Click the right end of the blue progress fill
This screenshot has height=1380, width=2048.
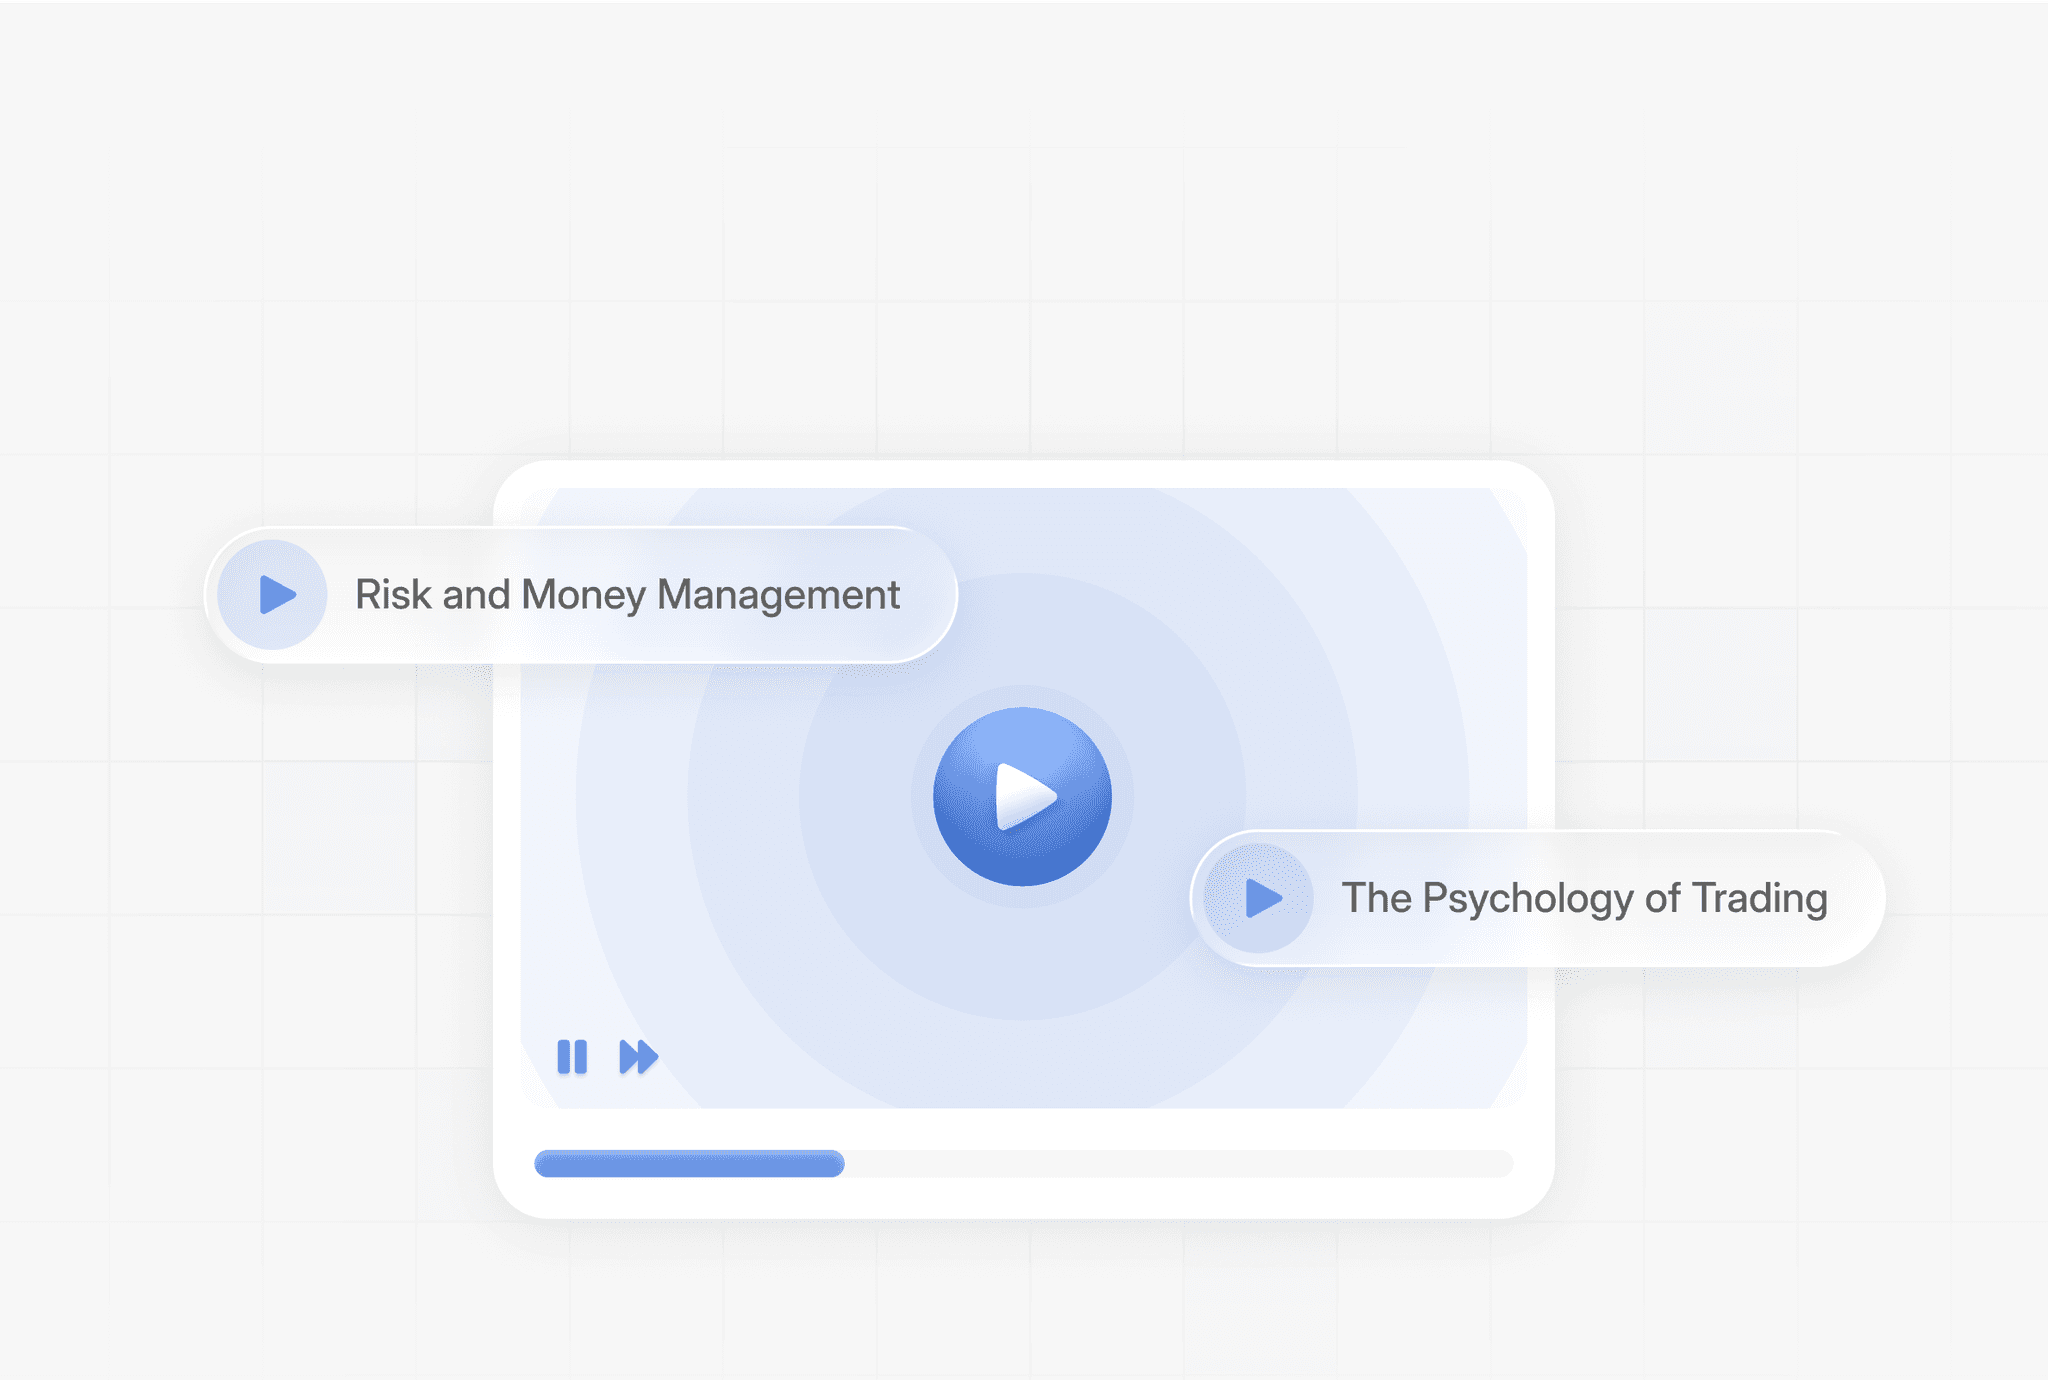click(838, 1163)
